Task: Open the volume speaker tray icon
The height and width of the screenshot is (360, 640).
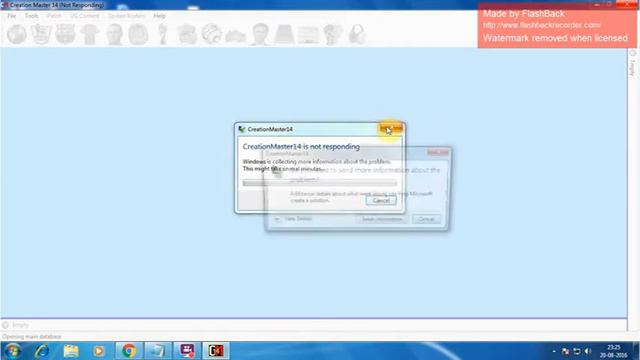Action: 588,351
